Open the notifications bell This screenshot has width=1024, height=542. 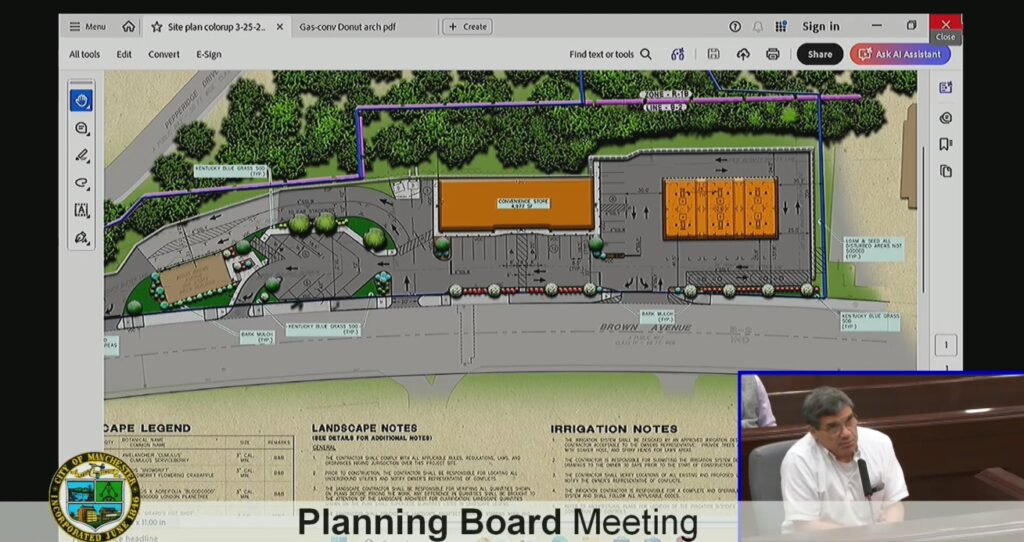coord(758,27)
